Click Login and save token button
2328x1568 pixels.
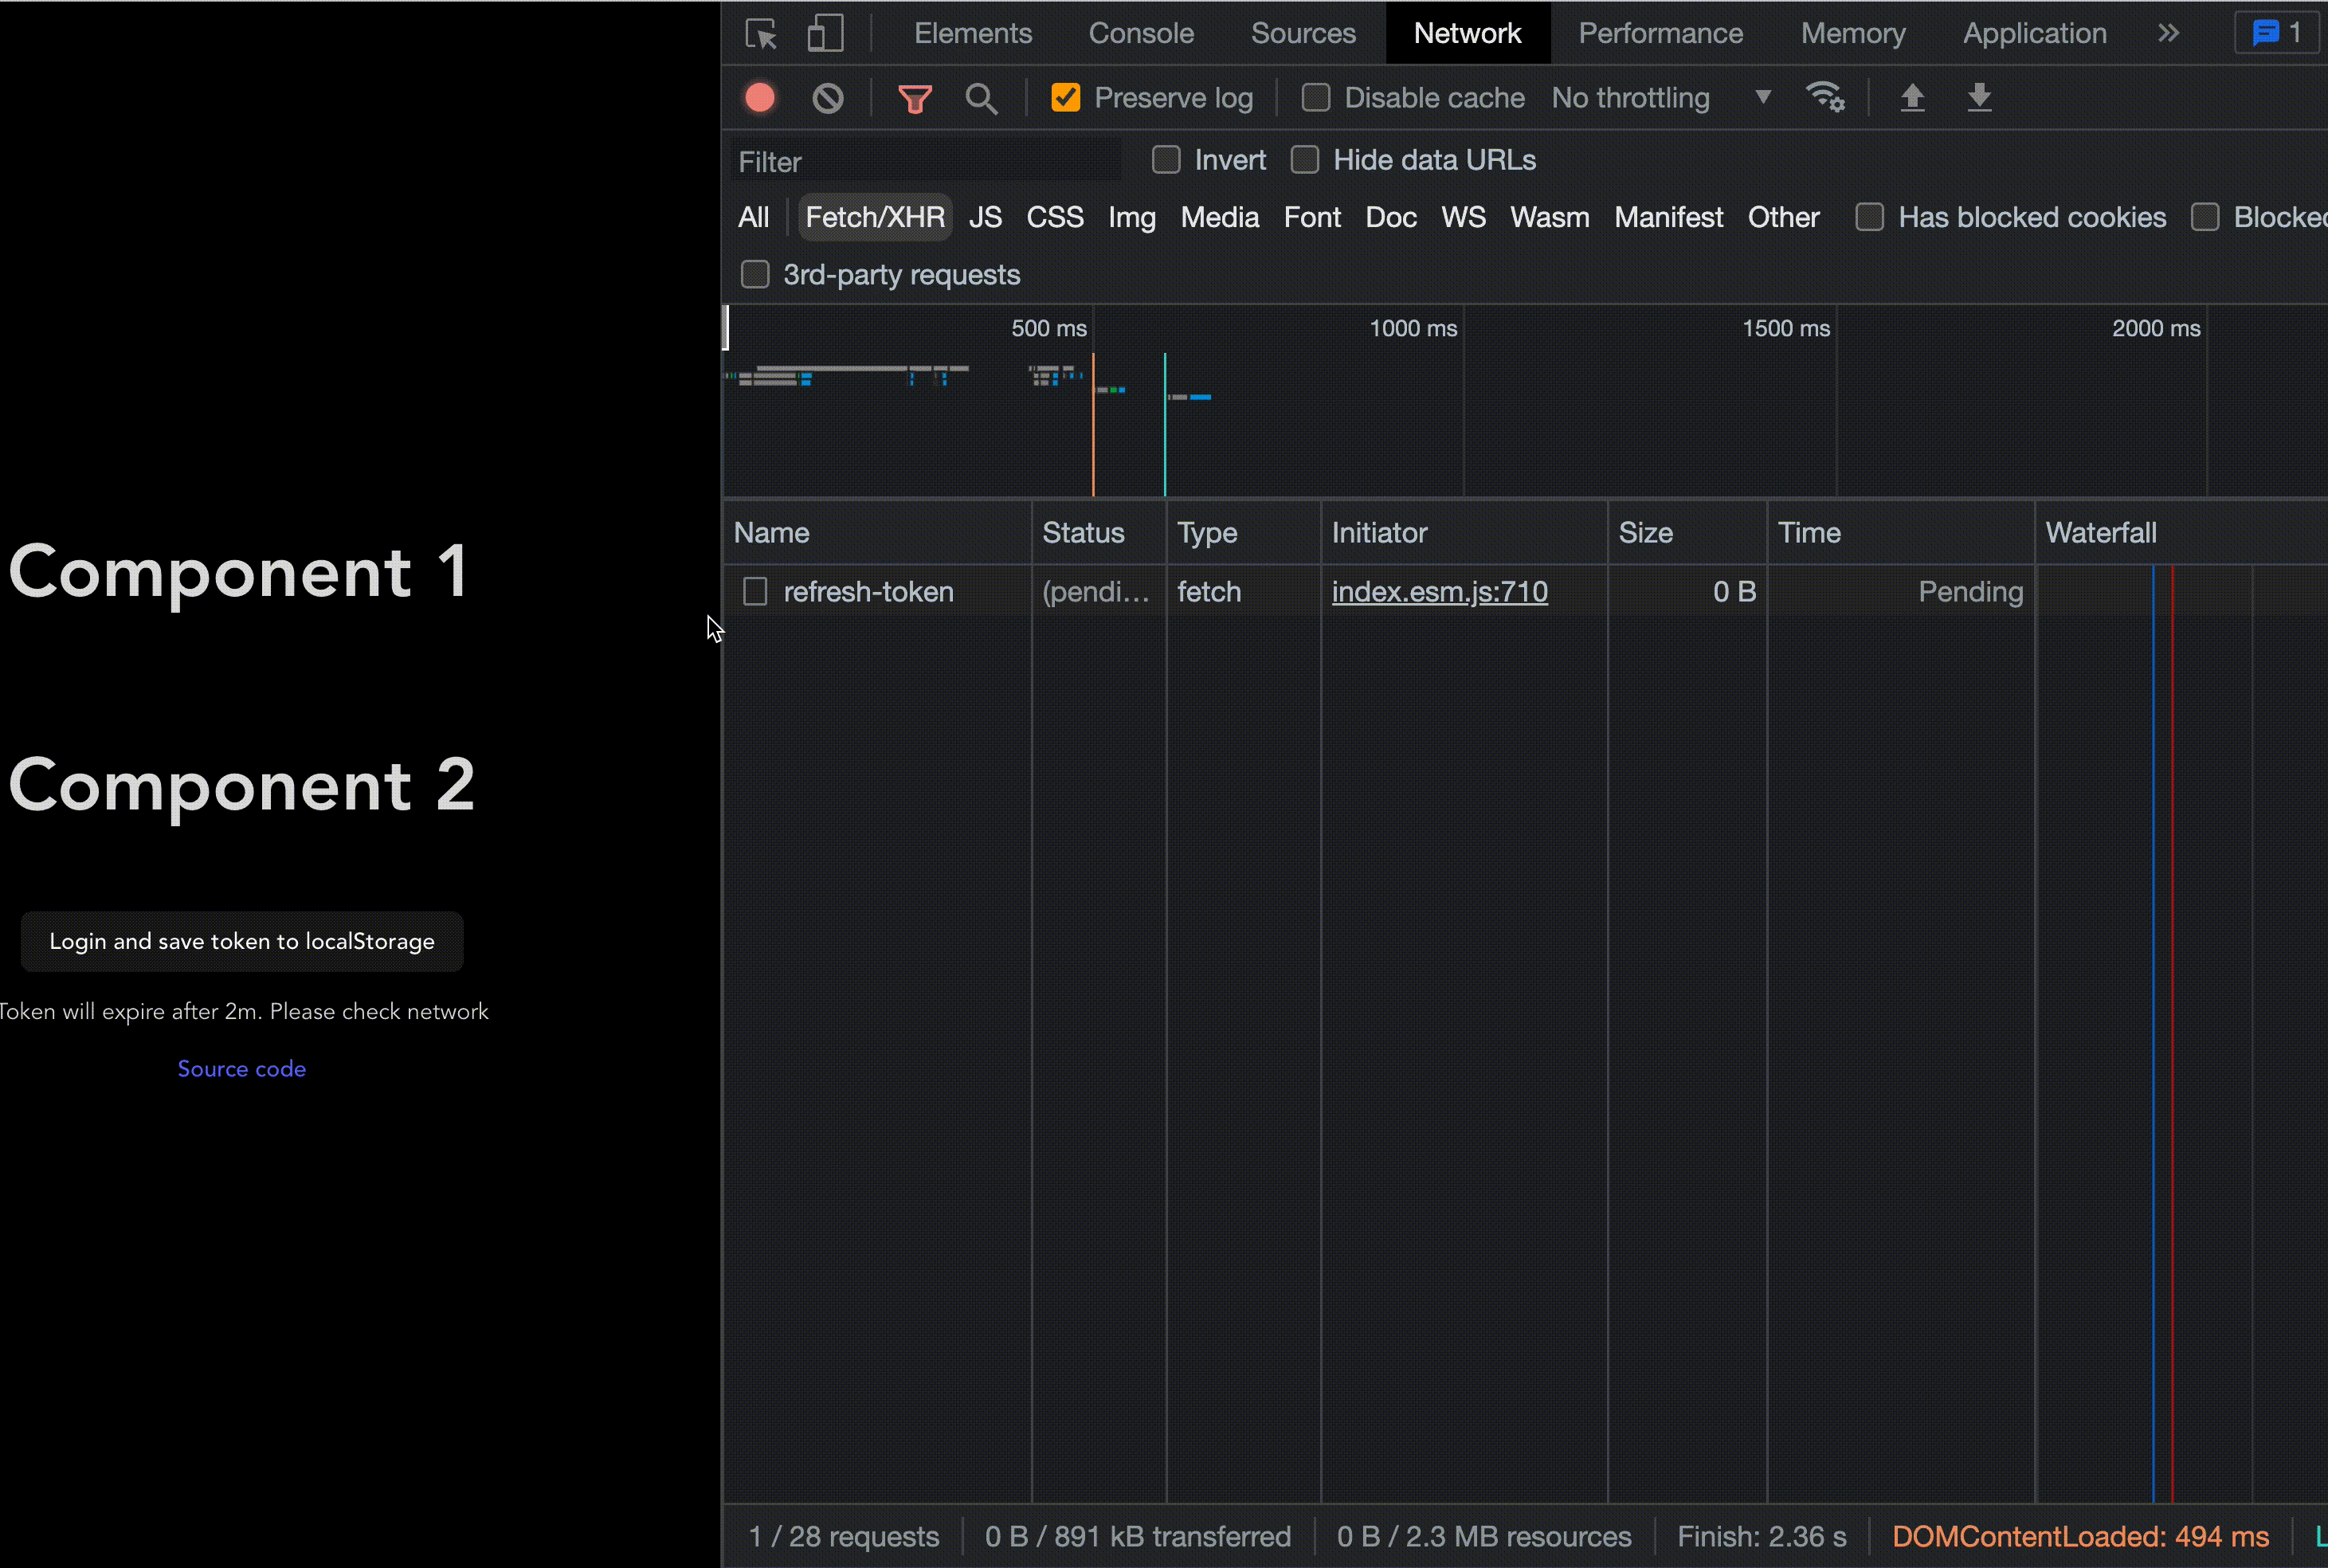coord(242,941)
